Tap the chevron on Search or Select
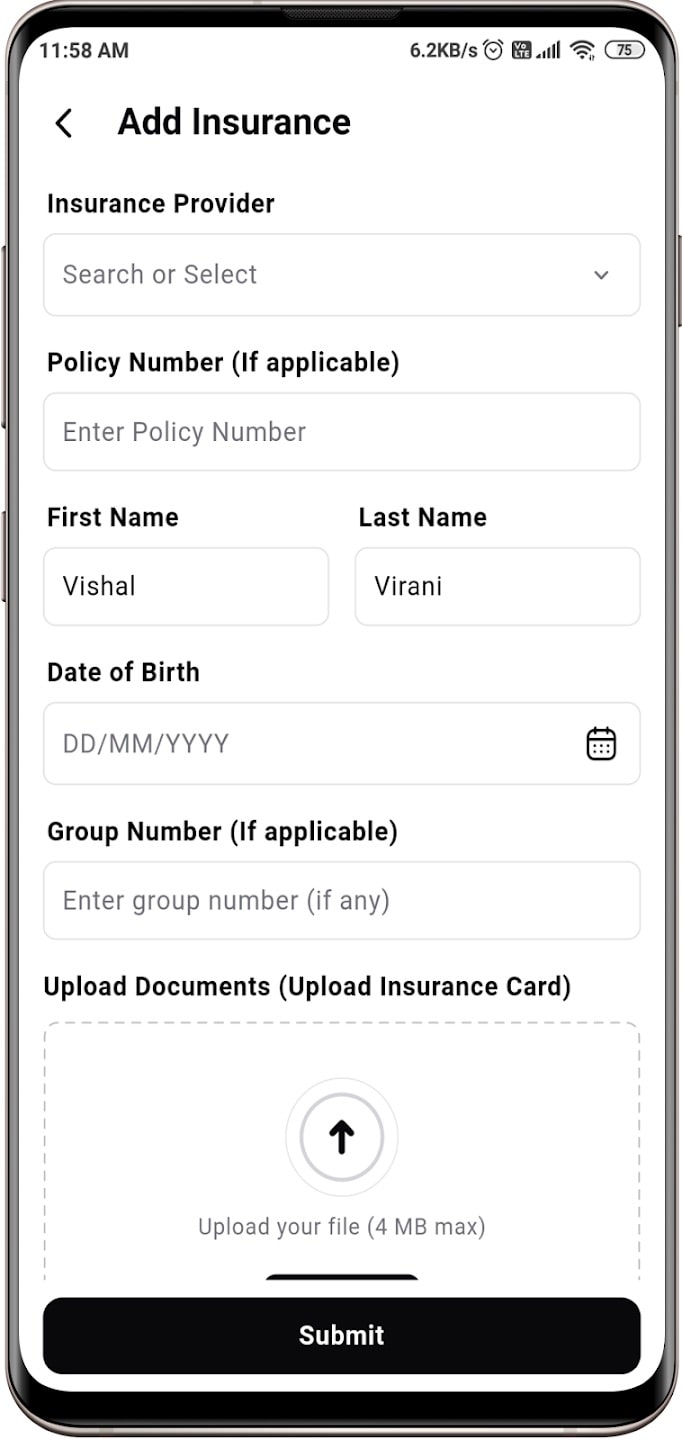The image size is (682, 1440). click(x=601, y=275)
